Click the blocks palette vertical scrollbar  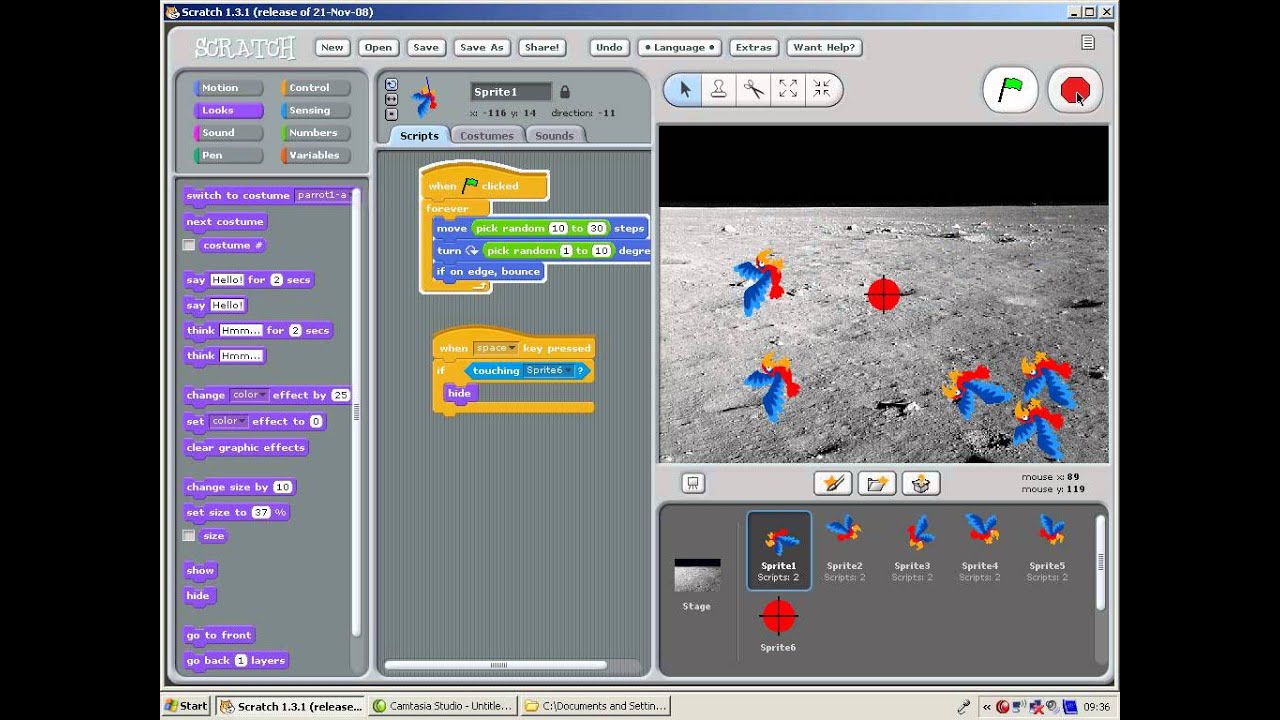(355, 412)
